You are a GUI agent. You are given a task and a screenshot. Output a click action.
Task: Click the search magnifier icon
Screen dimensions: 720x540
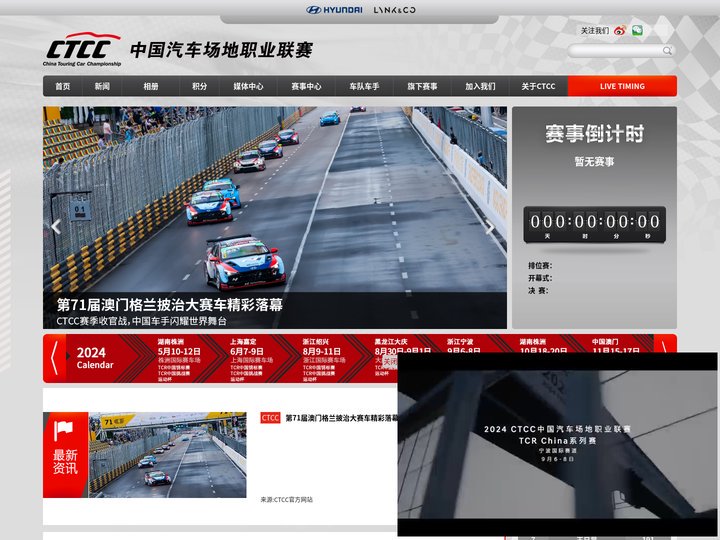[667, 51]
